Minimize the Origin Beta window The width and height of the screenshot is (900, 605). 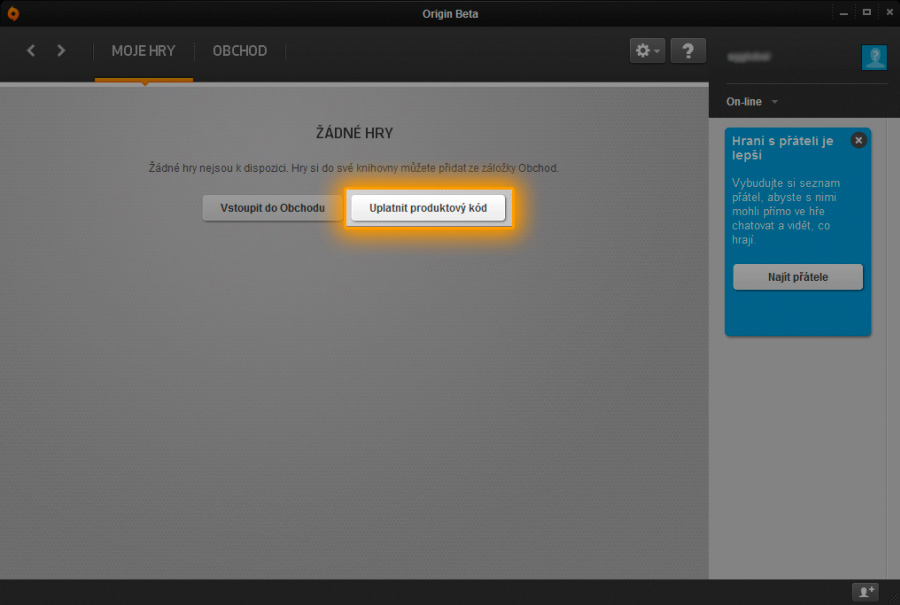(844, 13)
